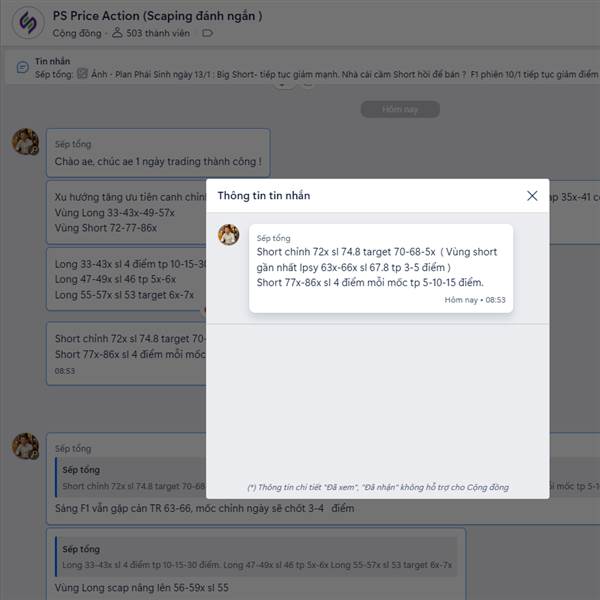Select the Long 47-49x sl 46 message
600x600 pixels.
(x=115, y=279)
